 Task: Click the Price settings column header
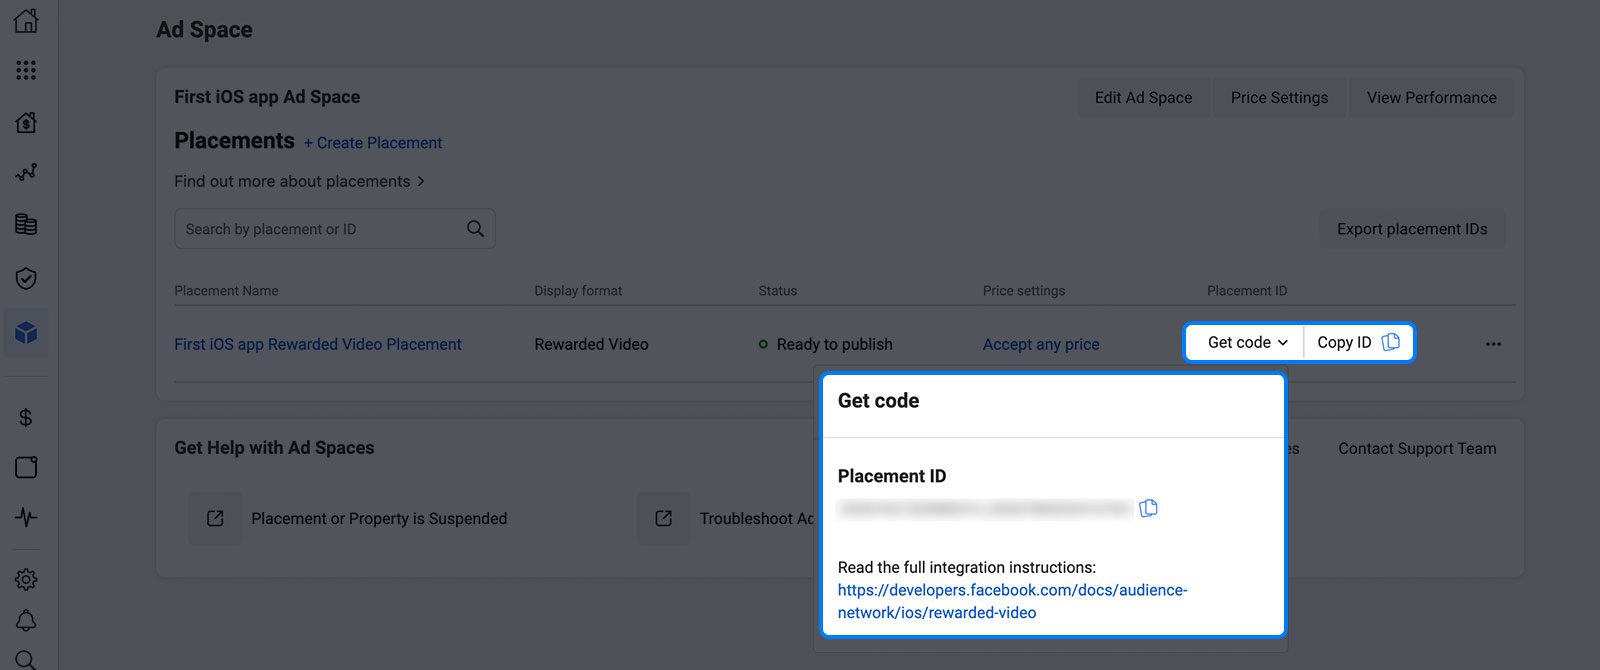1024,291
